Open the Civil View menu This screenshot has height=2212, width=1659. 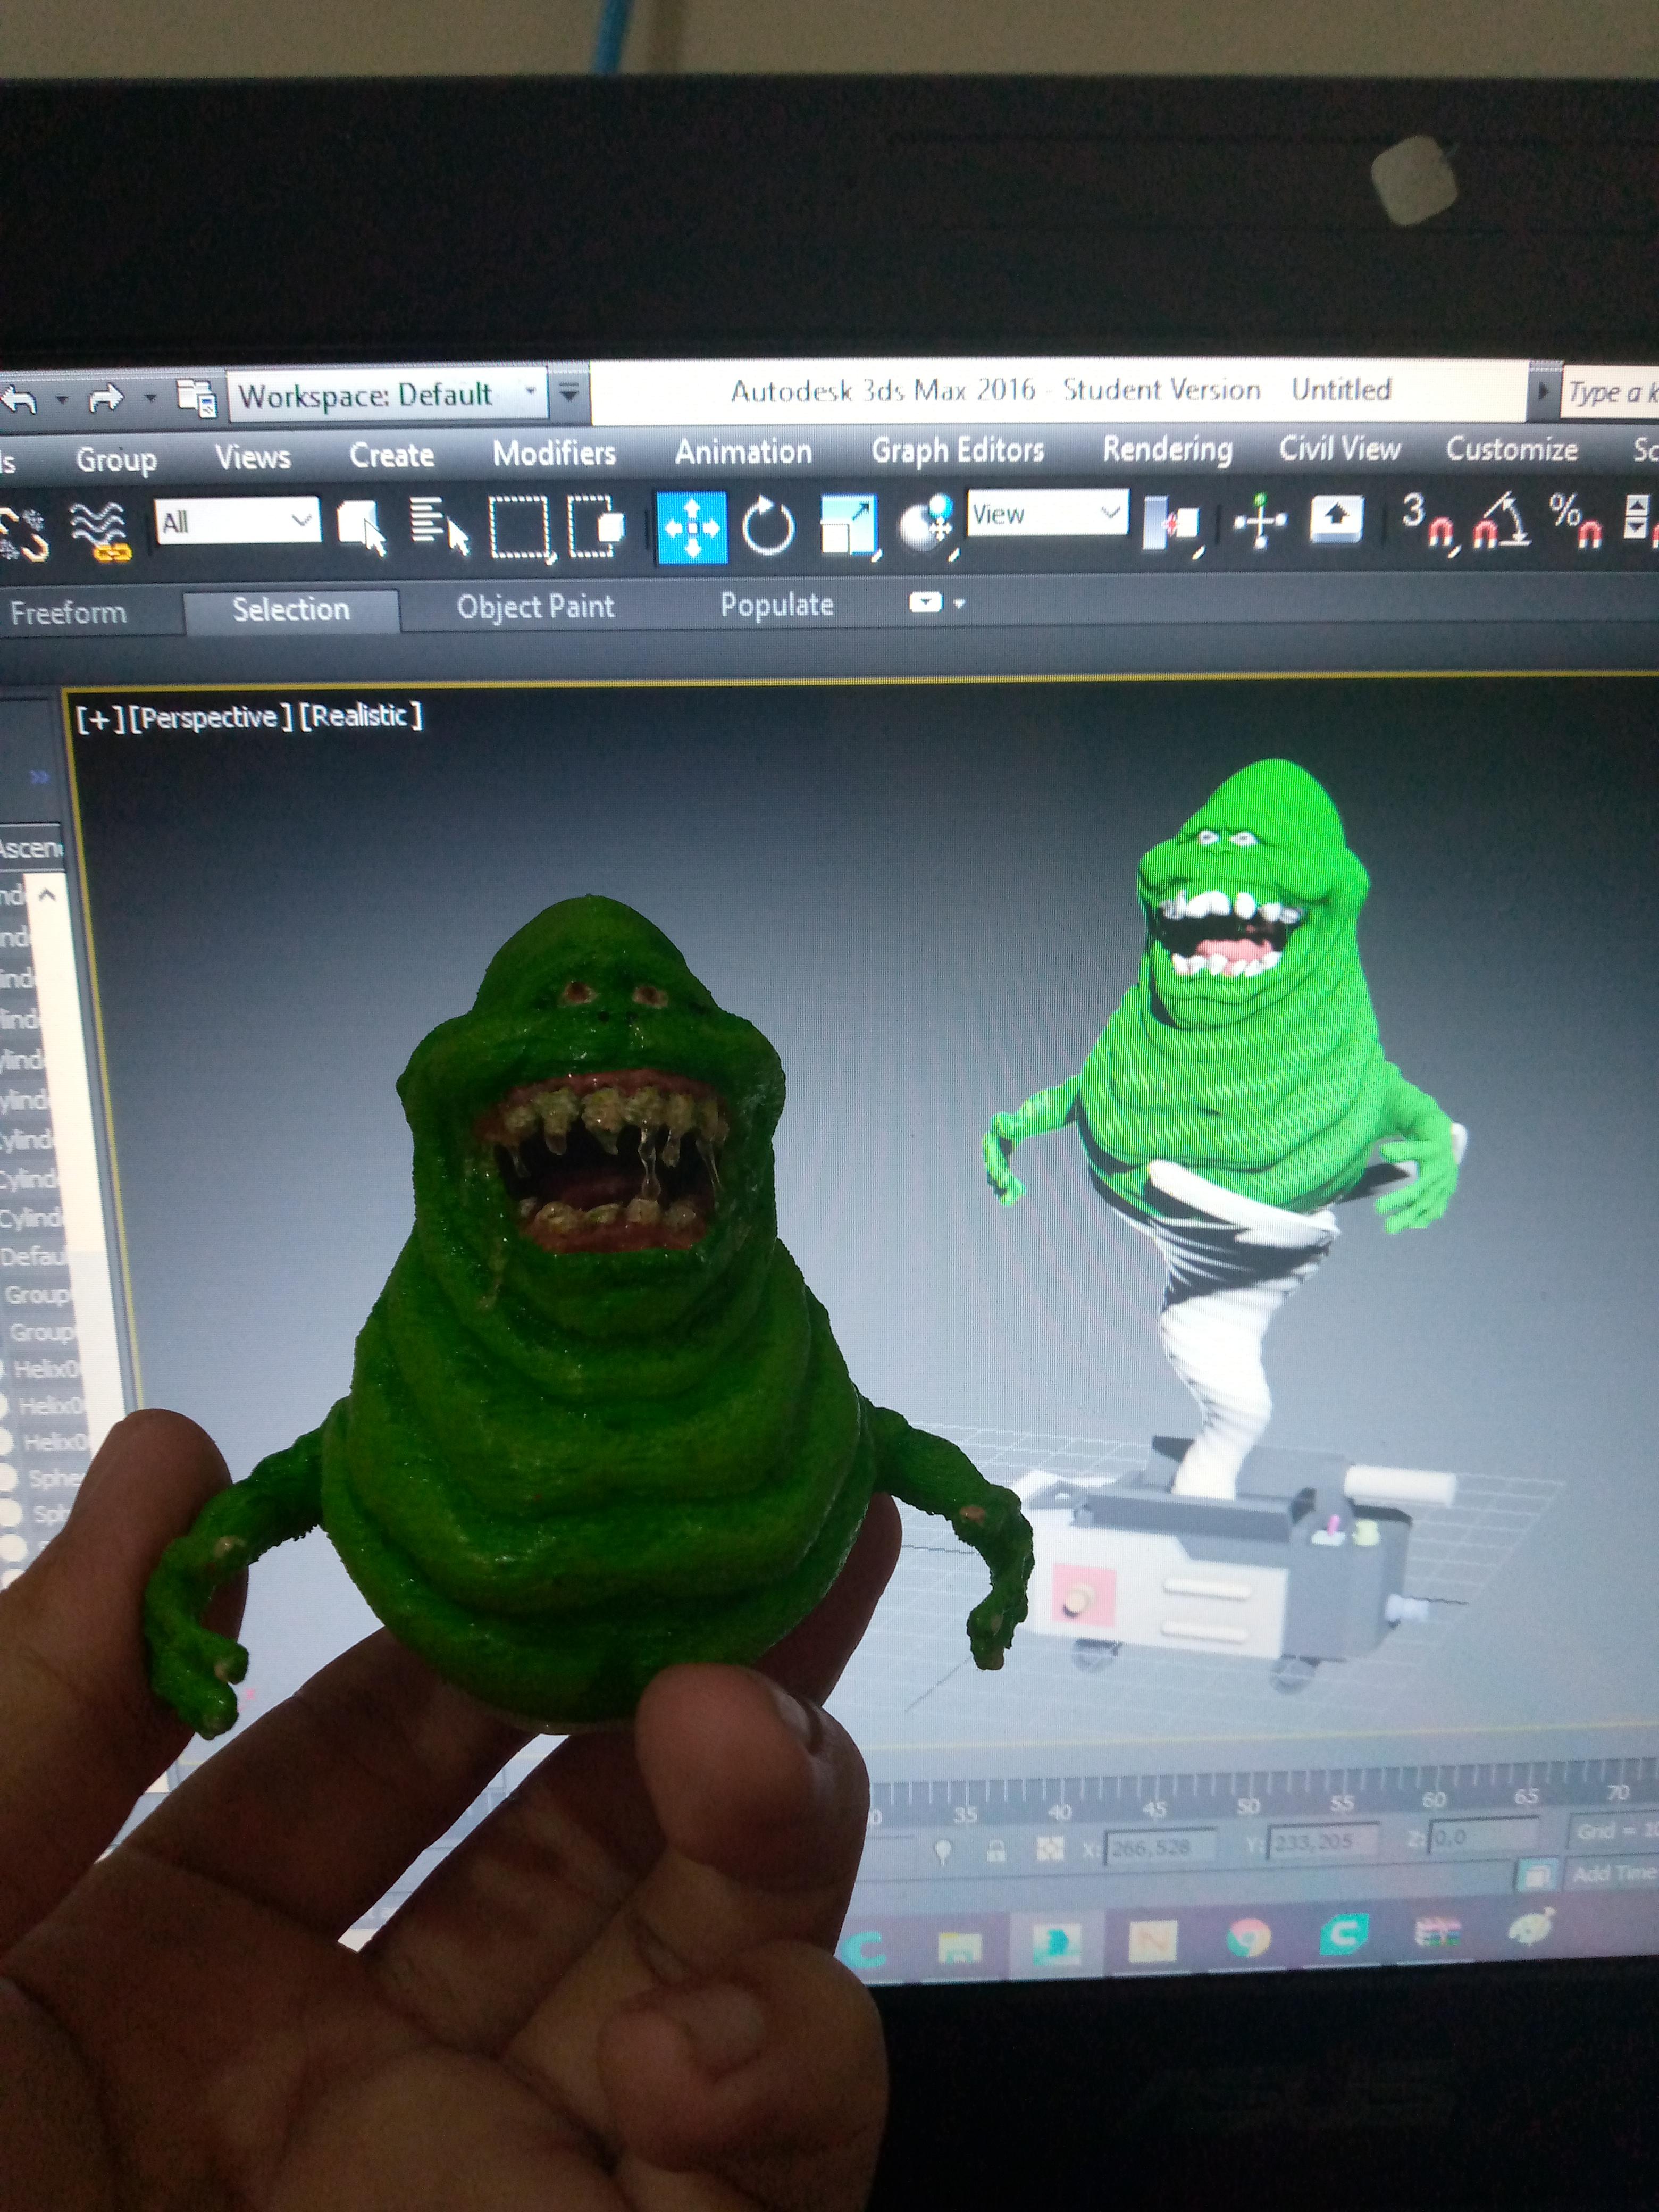click(1339, 448)
